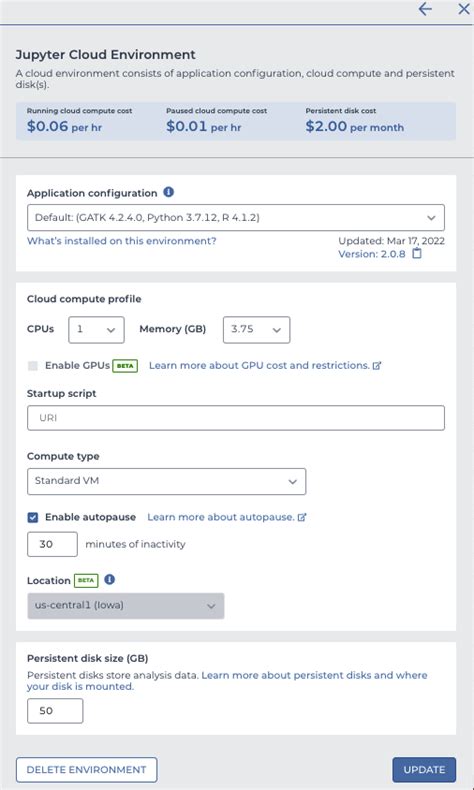
Task: Close the Jupyter Cloud Environment panel
Action: [x=463, y=9]
